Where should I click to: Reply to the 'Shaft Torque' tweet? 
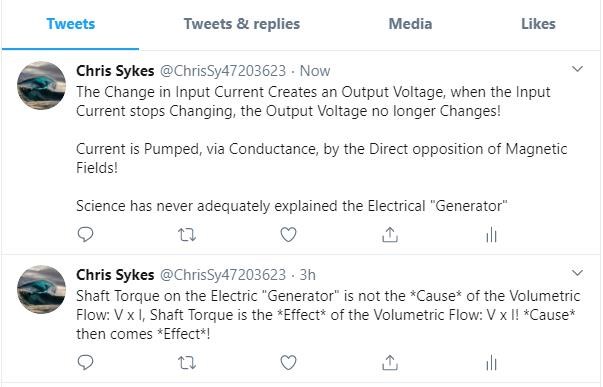pyautogui.click(x=85, y=362)
